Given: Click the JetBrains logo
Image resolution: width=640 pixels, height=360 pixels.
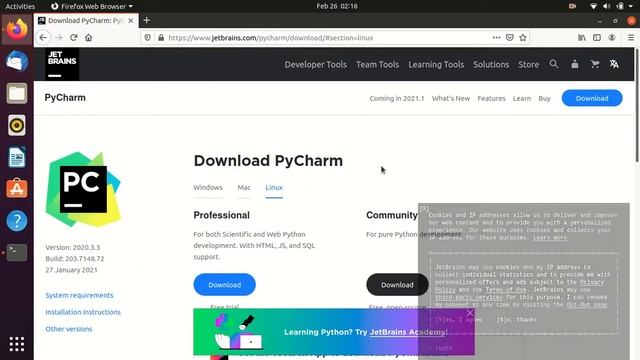Looking at the screenshot, I should pos(62,64).
